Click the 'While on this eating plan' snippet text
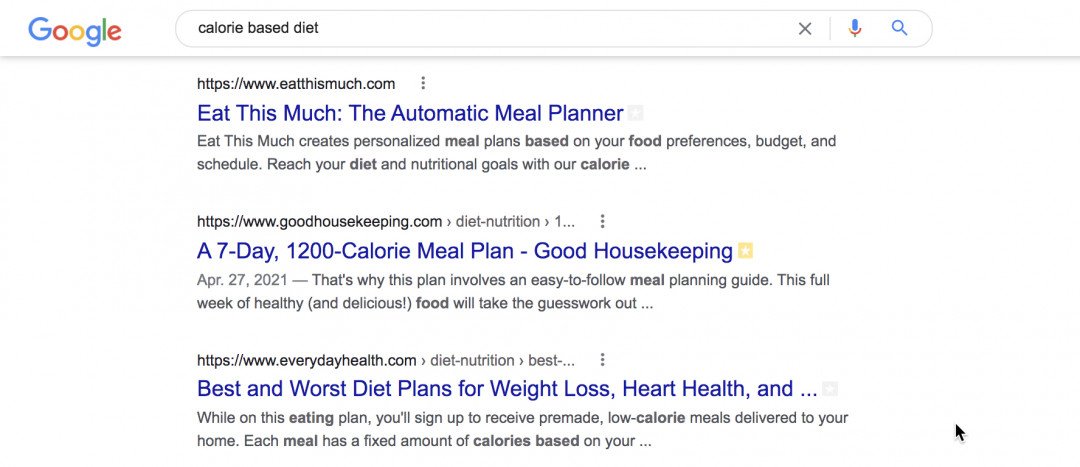The image size is (1080, 467). [523, 429]
